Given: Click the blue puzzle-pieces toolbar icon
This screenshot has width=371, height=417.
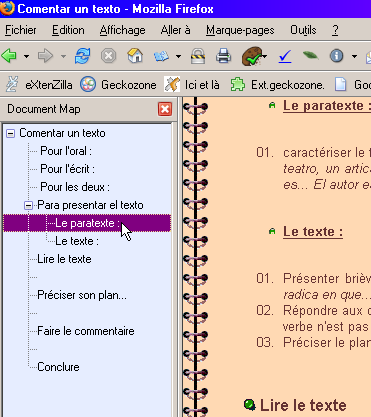Looking at the screenshot, I should pos(161,56).
